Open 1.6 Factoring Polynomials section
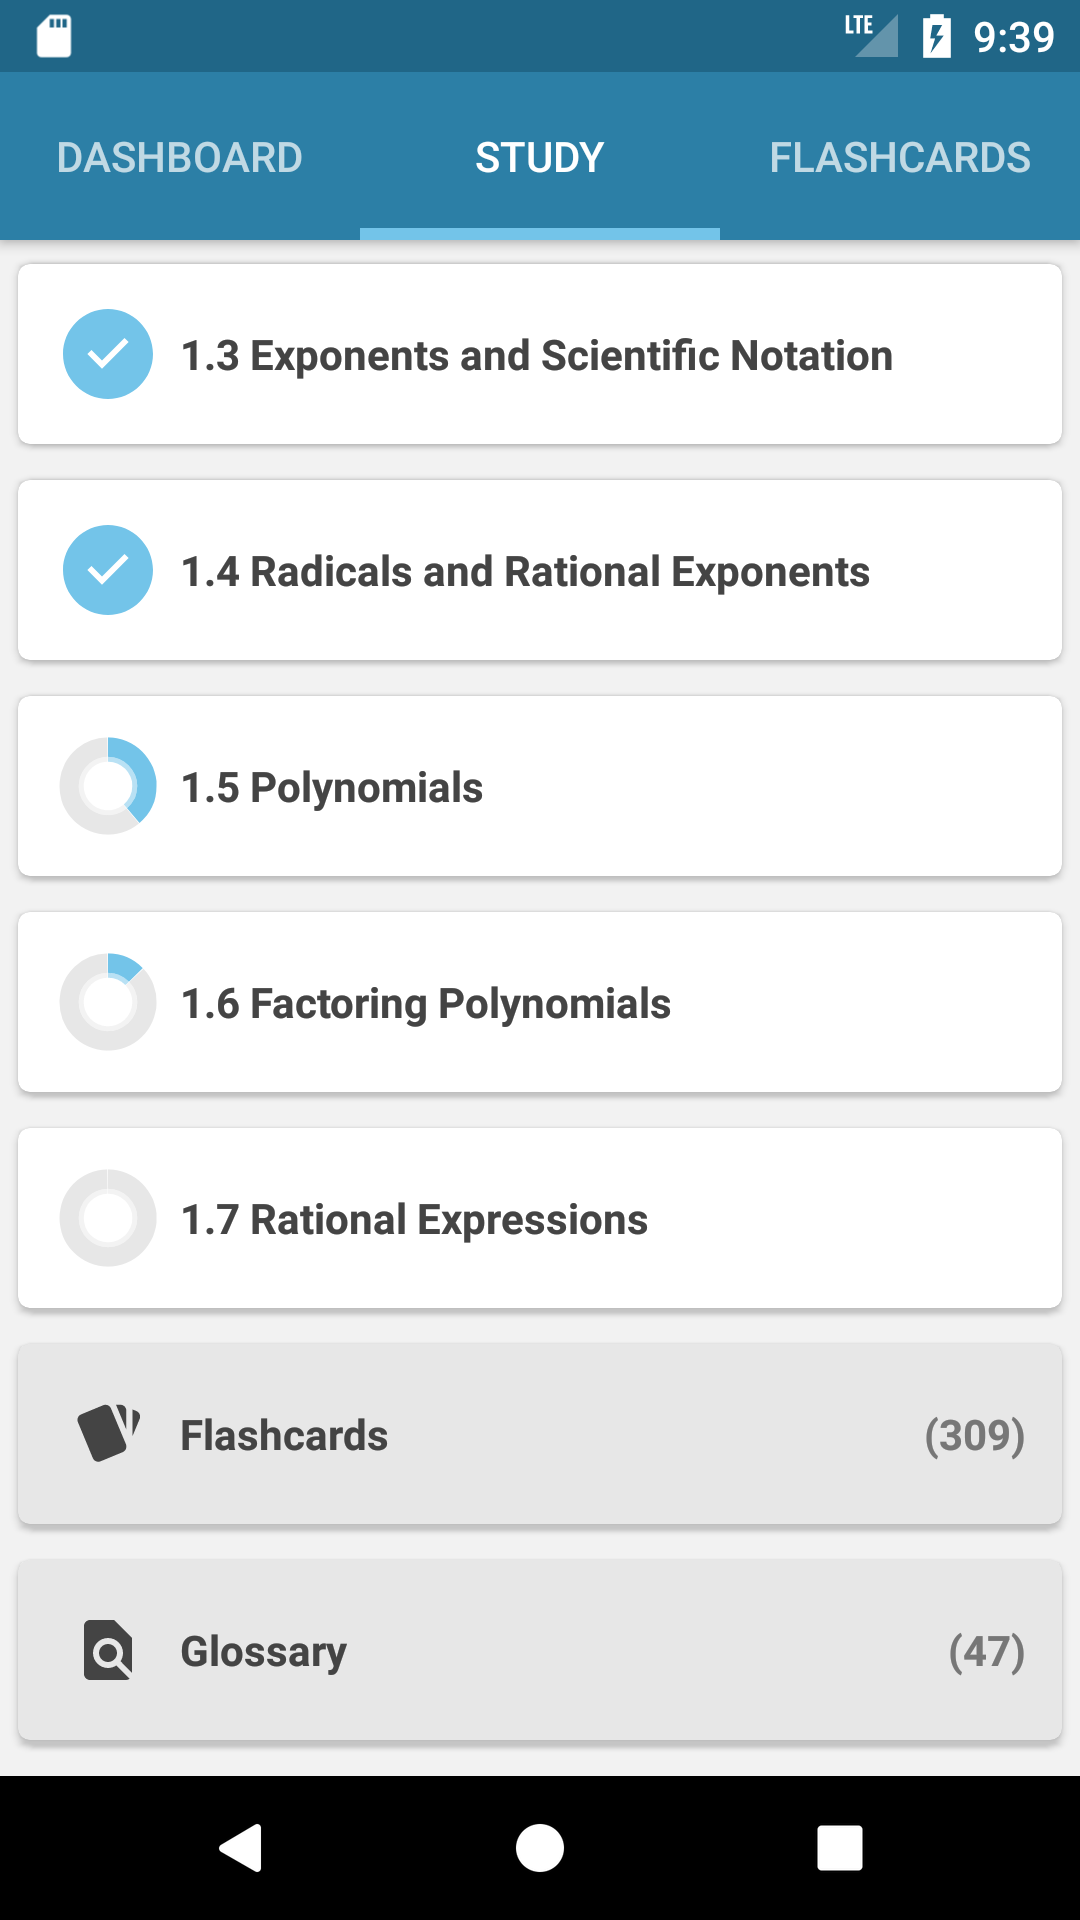Viewport: 1080px width, 1920px height. pos(540,1002)
